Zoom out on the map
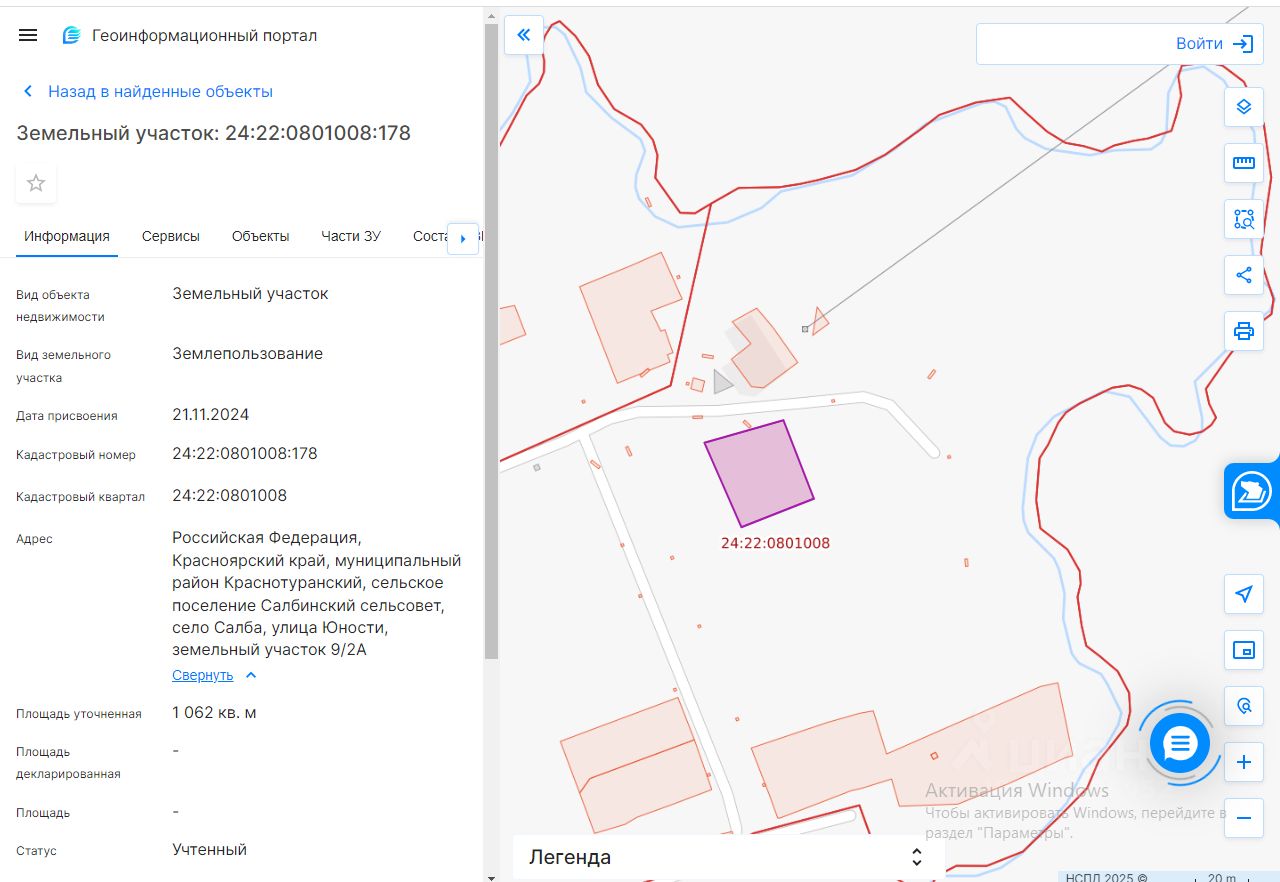Screen dimensions: 1280x882 [1244, 818]
